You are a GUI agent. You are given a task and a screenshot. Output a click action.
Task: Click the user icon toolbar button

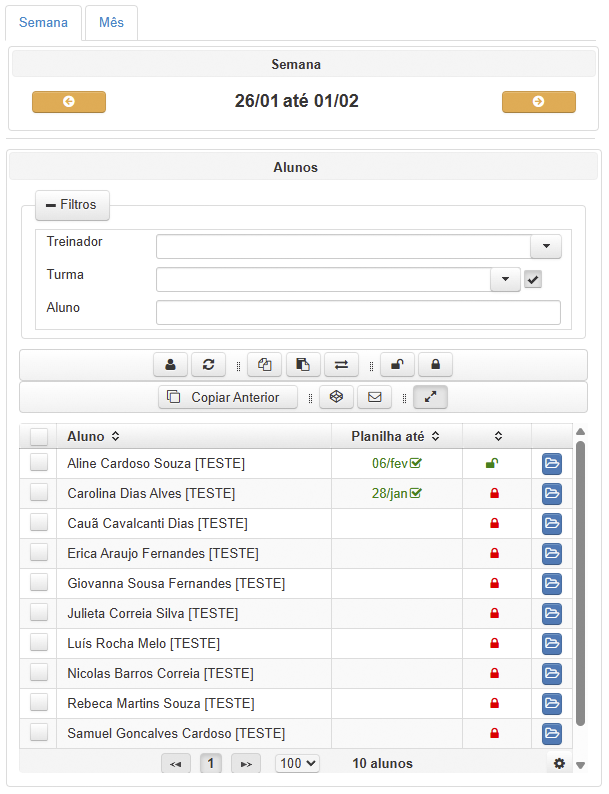click(170, 365)
